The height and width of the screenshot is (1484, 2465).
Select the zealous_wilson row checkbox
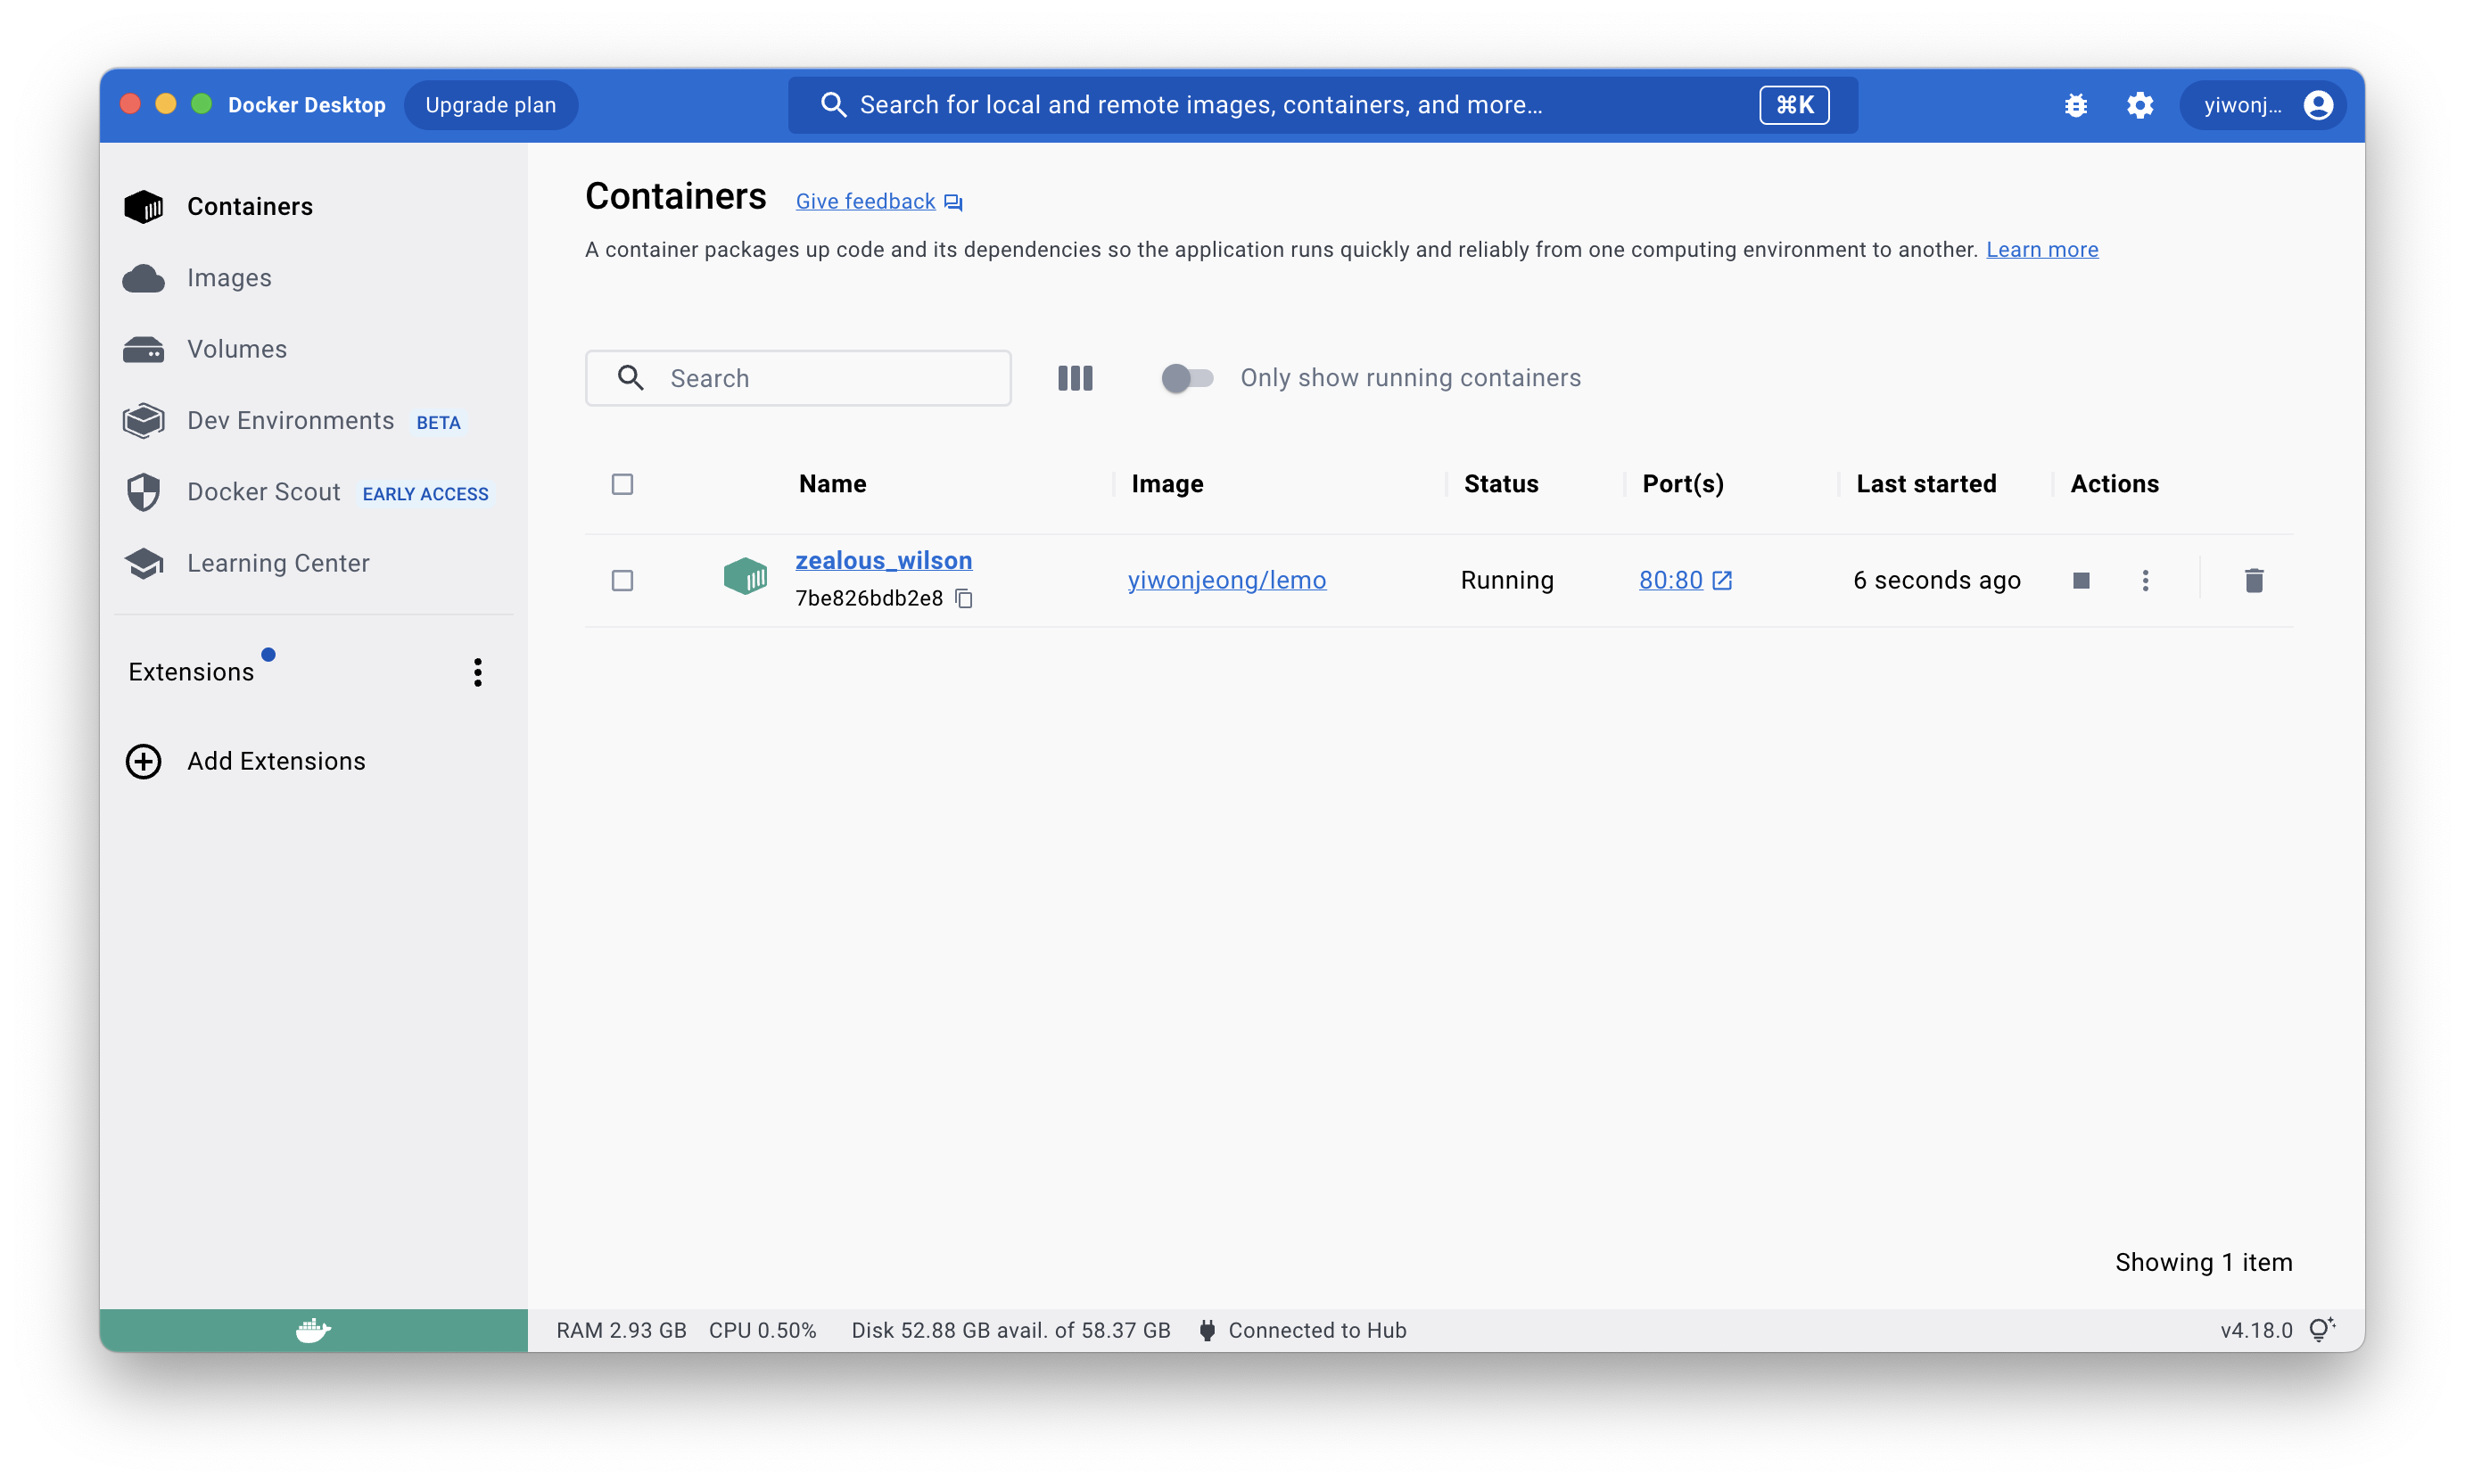(622, 580)
